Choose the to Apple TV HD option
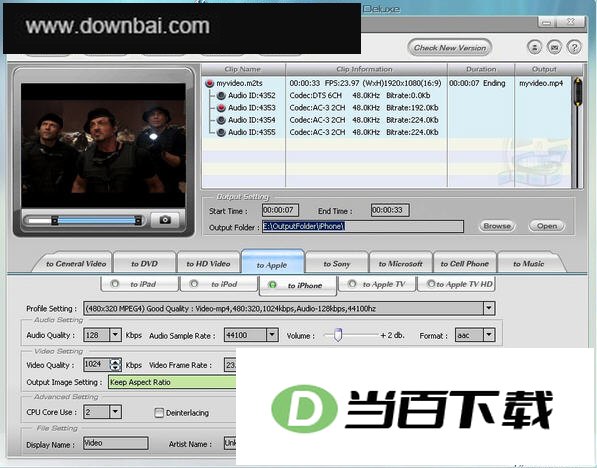597x468 pixels. [431, 284]
